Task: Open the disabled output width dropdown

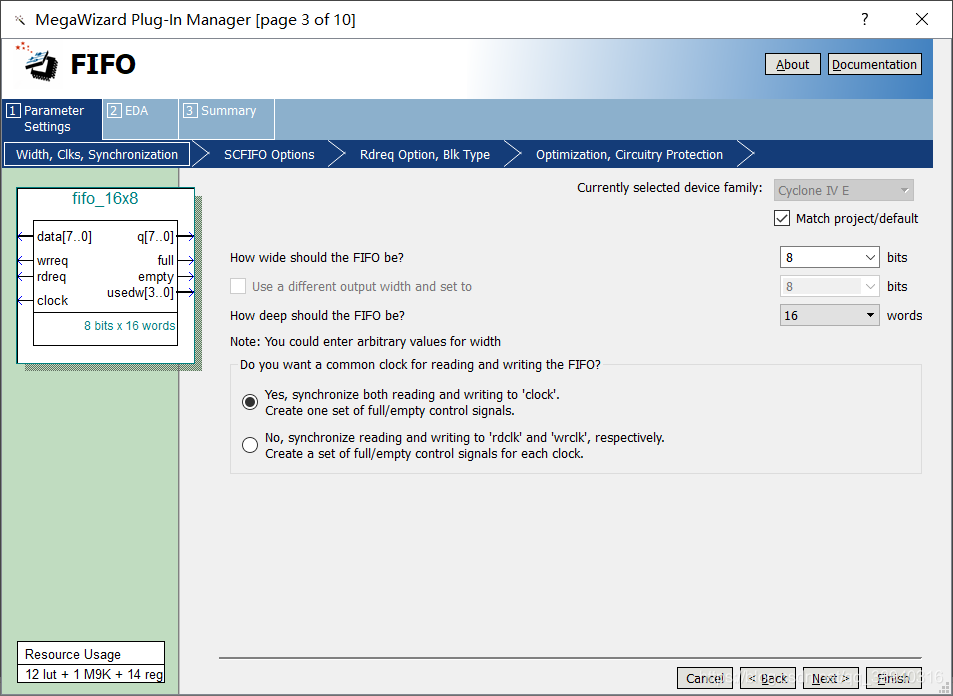Action: pos(830,286)
